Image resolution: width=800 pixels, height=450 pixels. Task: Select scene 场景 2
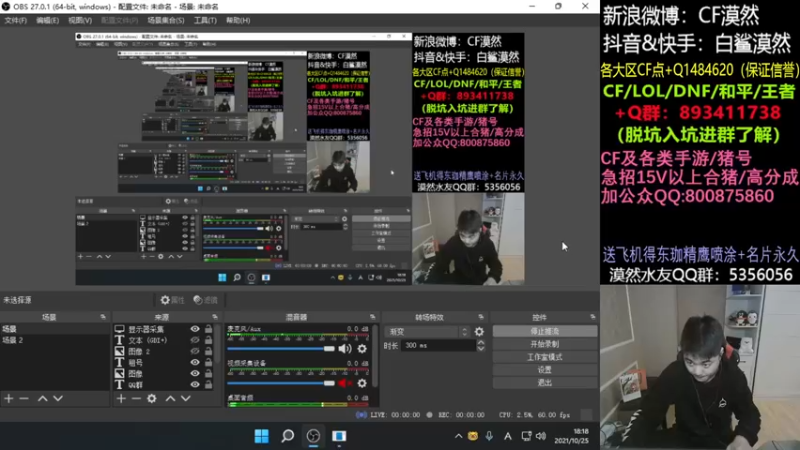pyautogui.click(x=55, y=340)
